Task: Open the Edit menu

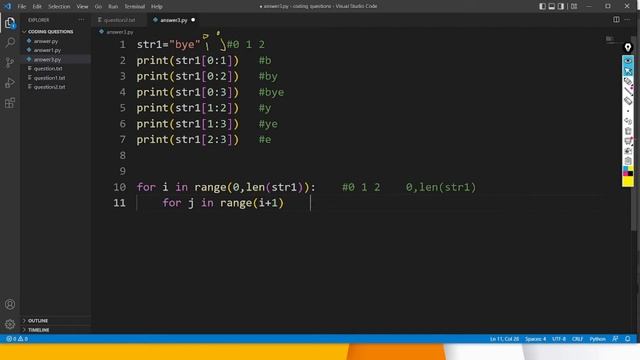Action: (x=37, y=6)
